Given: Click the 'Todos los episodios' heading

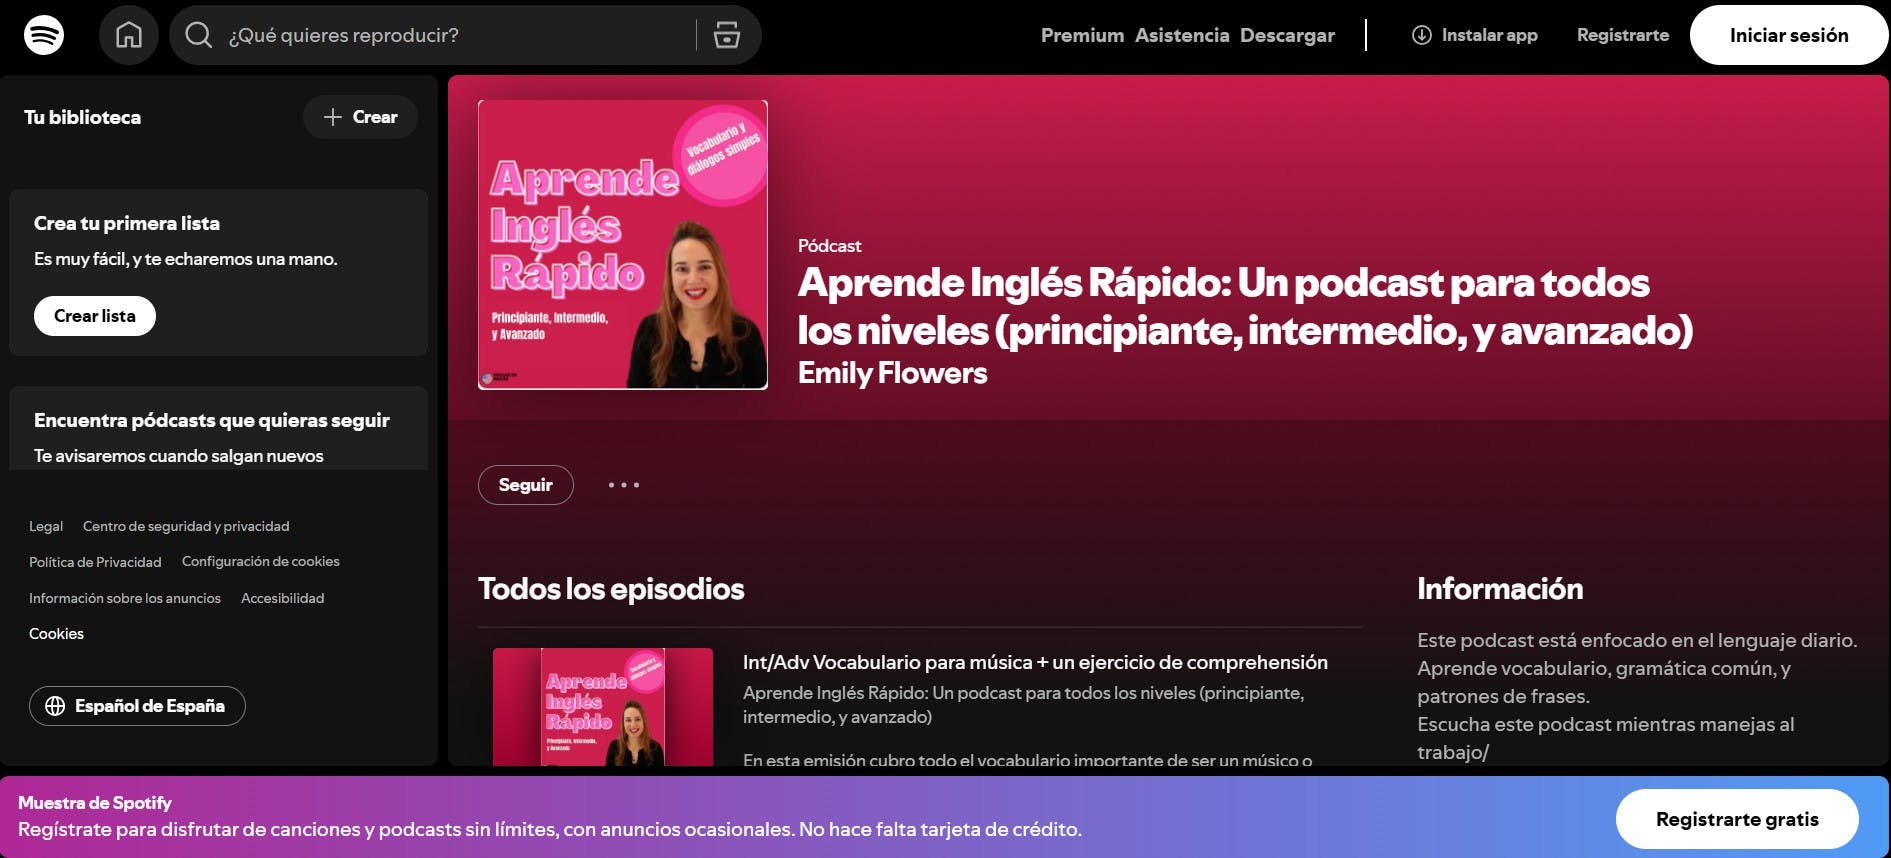Looking at the screenshot, I should coord(611,589).
